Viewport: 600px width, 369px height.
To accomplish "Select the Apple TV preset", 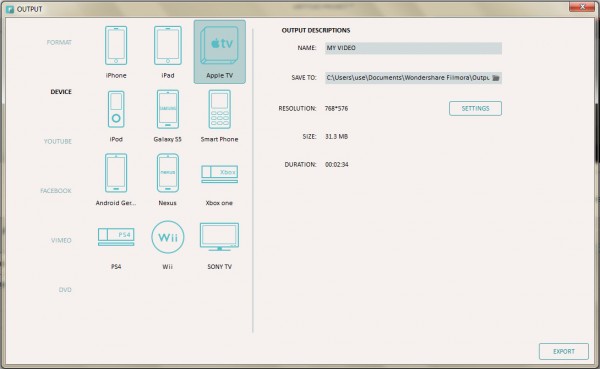I will tap(220, 52).
